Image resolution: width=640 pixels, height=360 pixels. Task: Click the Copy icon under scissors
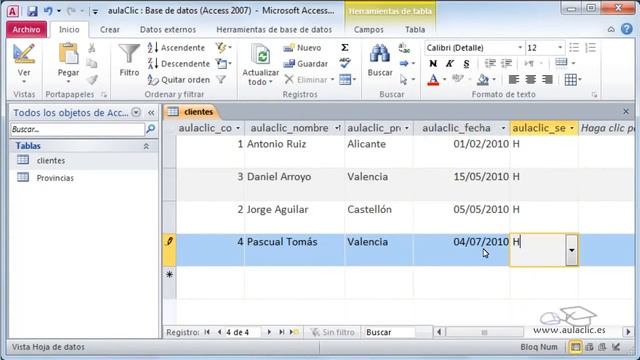92,64
